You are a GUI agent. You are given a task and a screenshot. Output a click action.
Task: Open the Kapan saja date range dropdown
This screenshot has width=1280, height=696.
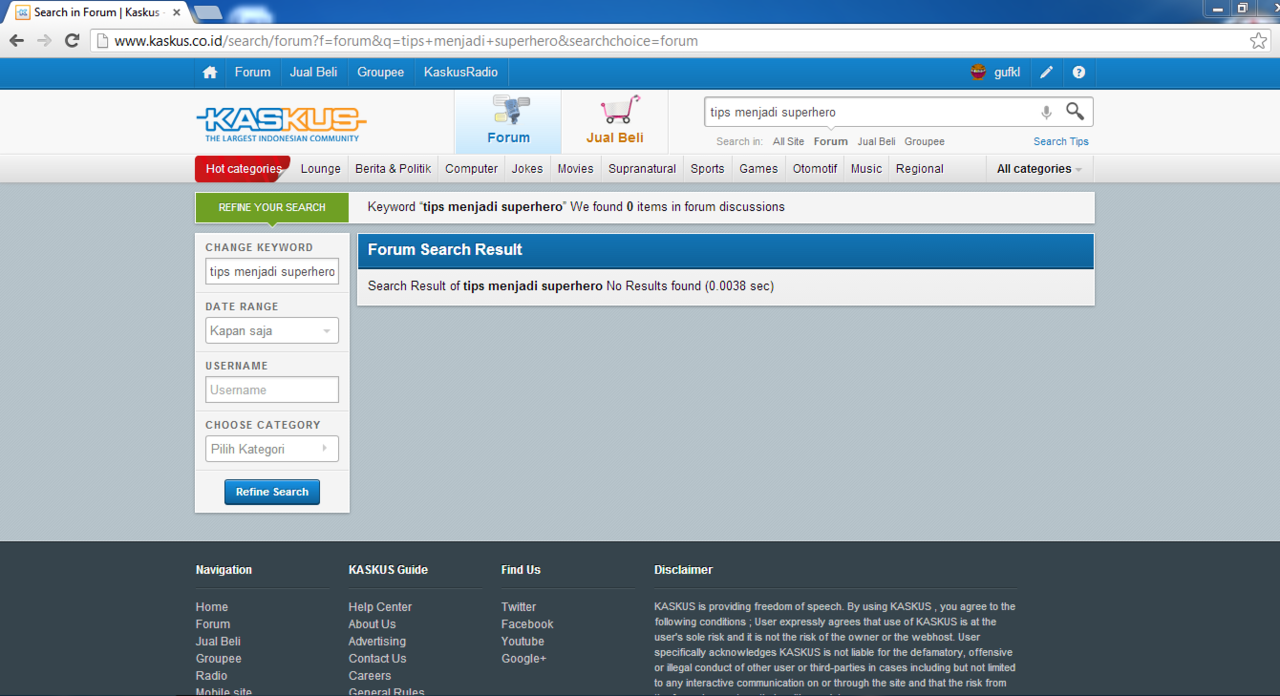point(272,330)
